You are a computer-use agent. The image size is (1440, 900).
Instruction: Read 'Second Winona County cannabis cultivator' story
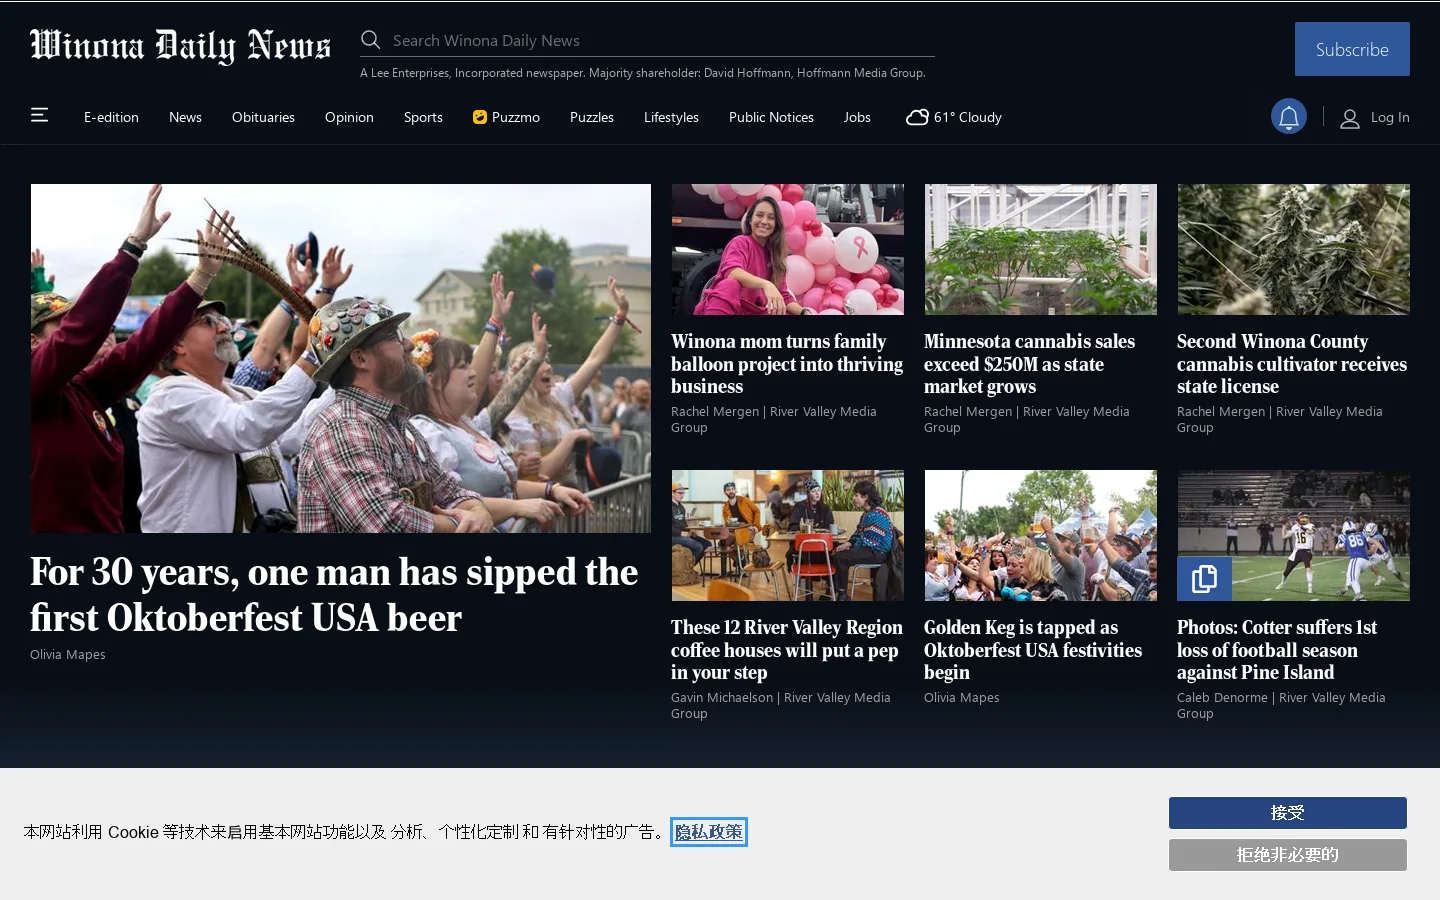tap(1292, 364)
